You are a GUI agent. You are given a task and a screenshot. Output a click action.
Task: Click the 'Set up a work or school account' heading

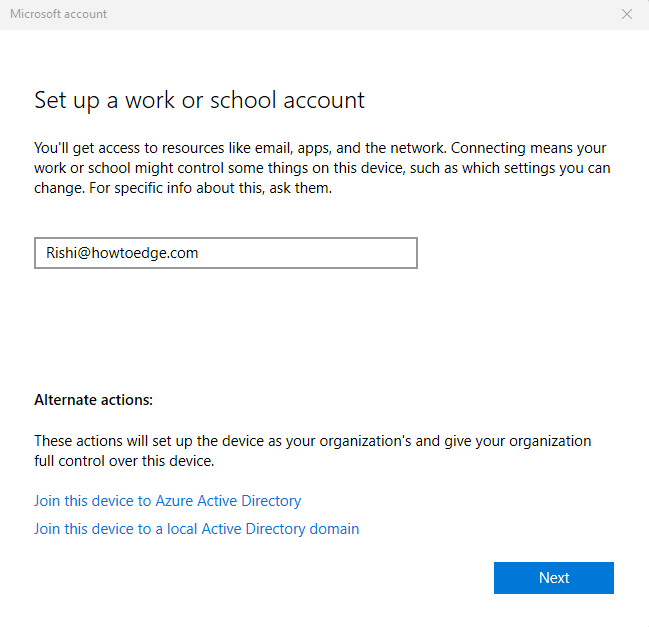tap(199, 101)
